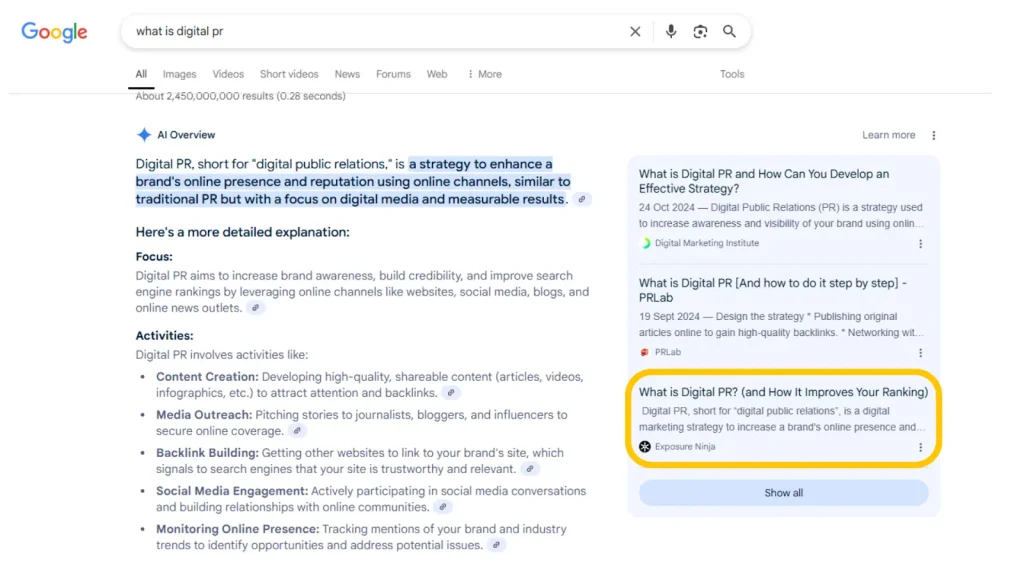This screenshot has width=1024, height=576.
Task: Open options menu for Digital Marketing Institute card
Action: [921, 244]
